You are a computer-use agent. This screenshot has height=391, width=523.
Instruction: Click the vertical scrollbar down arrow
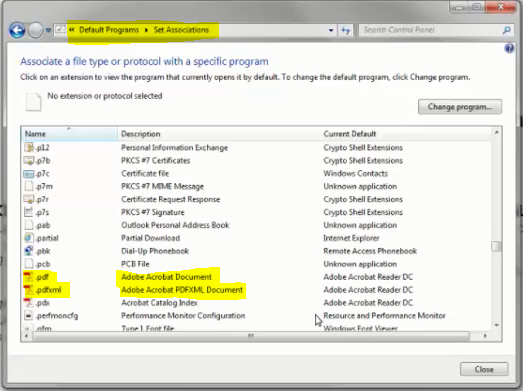tap(496, 325)
